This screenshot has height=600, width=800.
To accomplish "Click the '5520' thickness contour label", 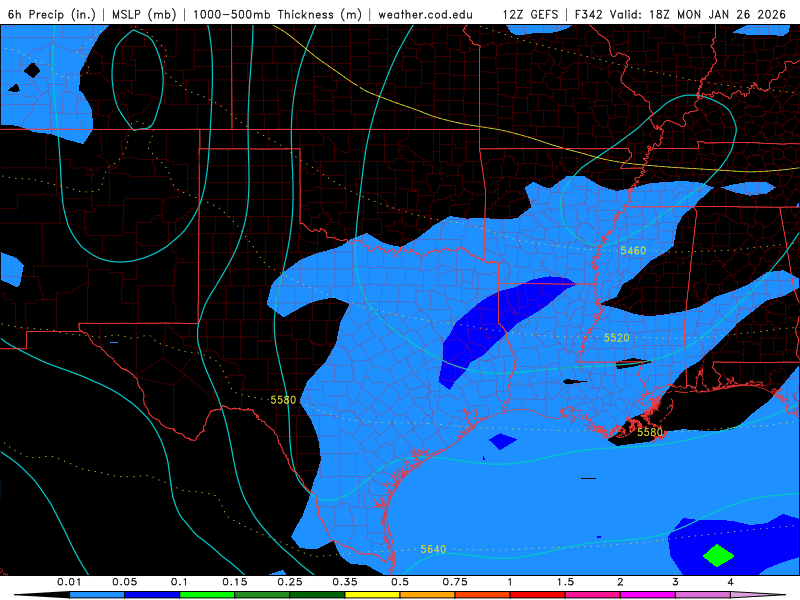I will click(616, 338).
